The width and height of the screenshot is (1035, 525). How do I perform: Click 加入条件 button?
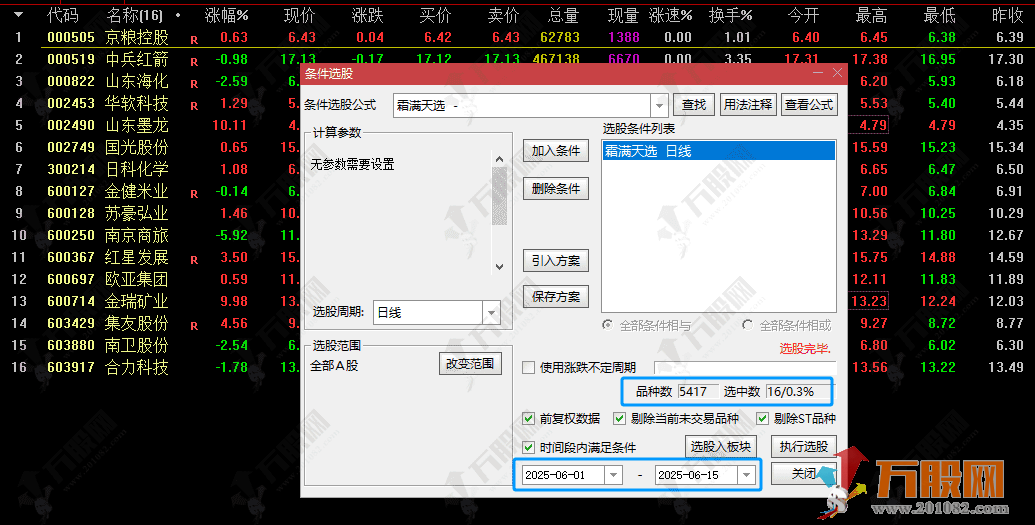pos(556,151)
